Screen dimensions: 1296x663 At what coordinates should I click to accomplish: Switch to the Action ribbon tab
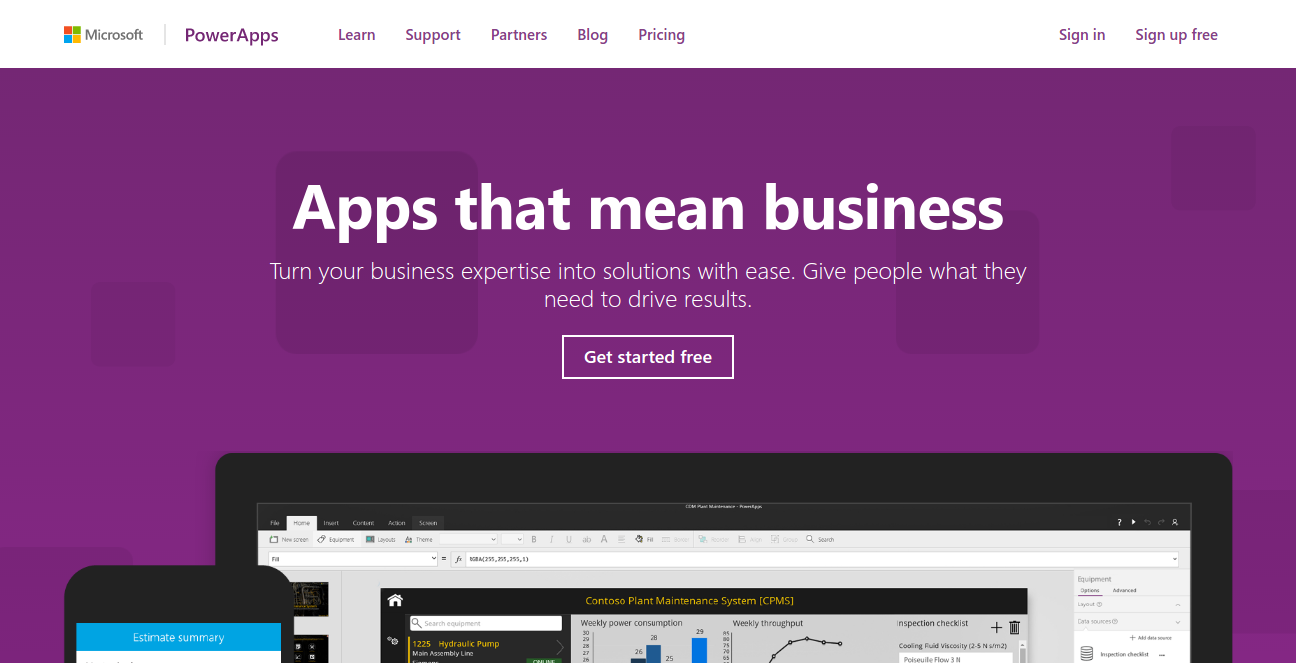397,523
